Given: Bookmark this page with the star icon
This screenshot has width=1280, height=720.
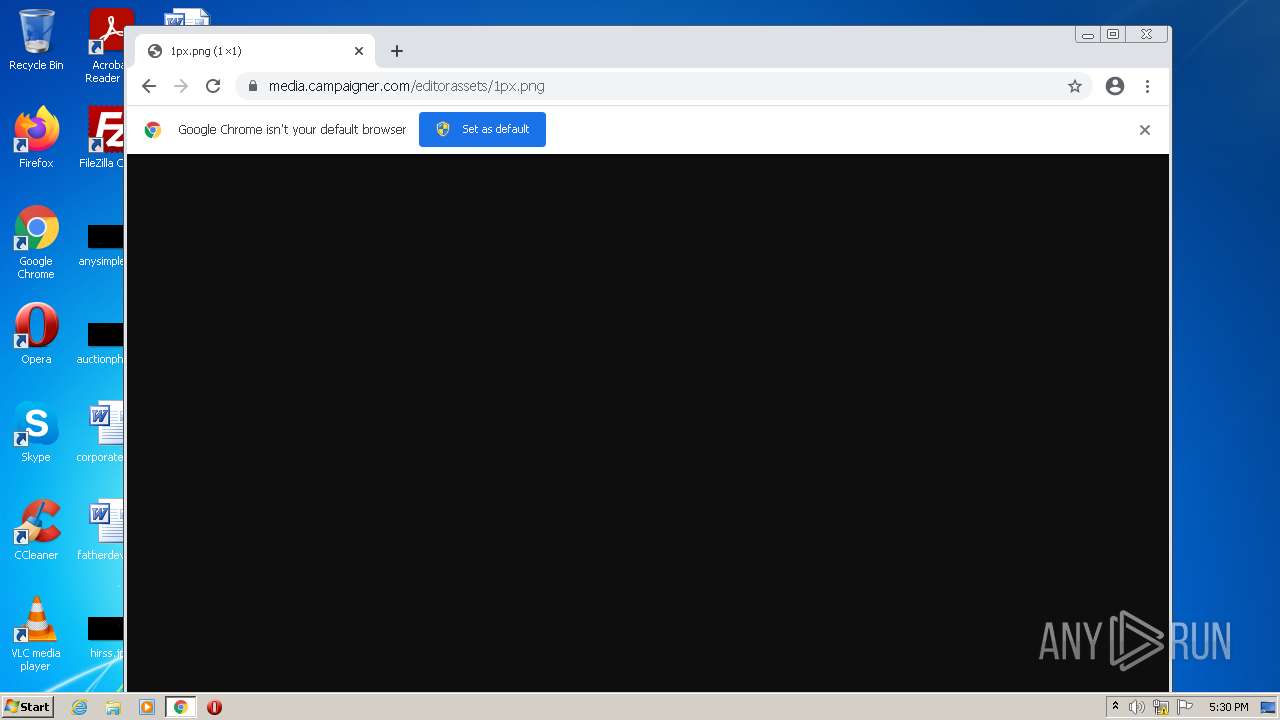Looking at the screenshot, I should [x=1075, y=86].
